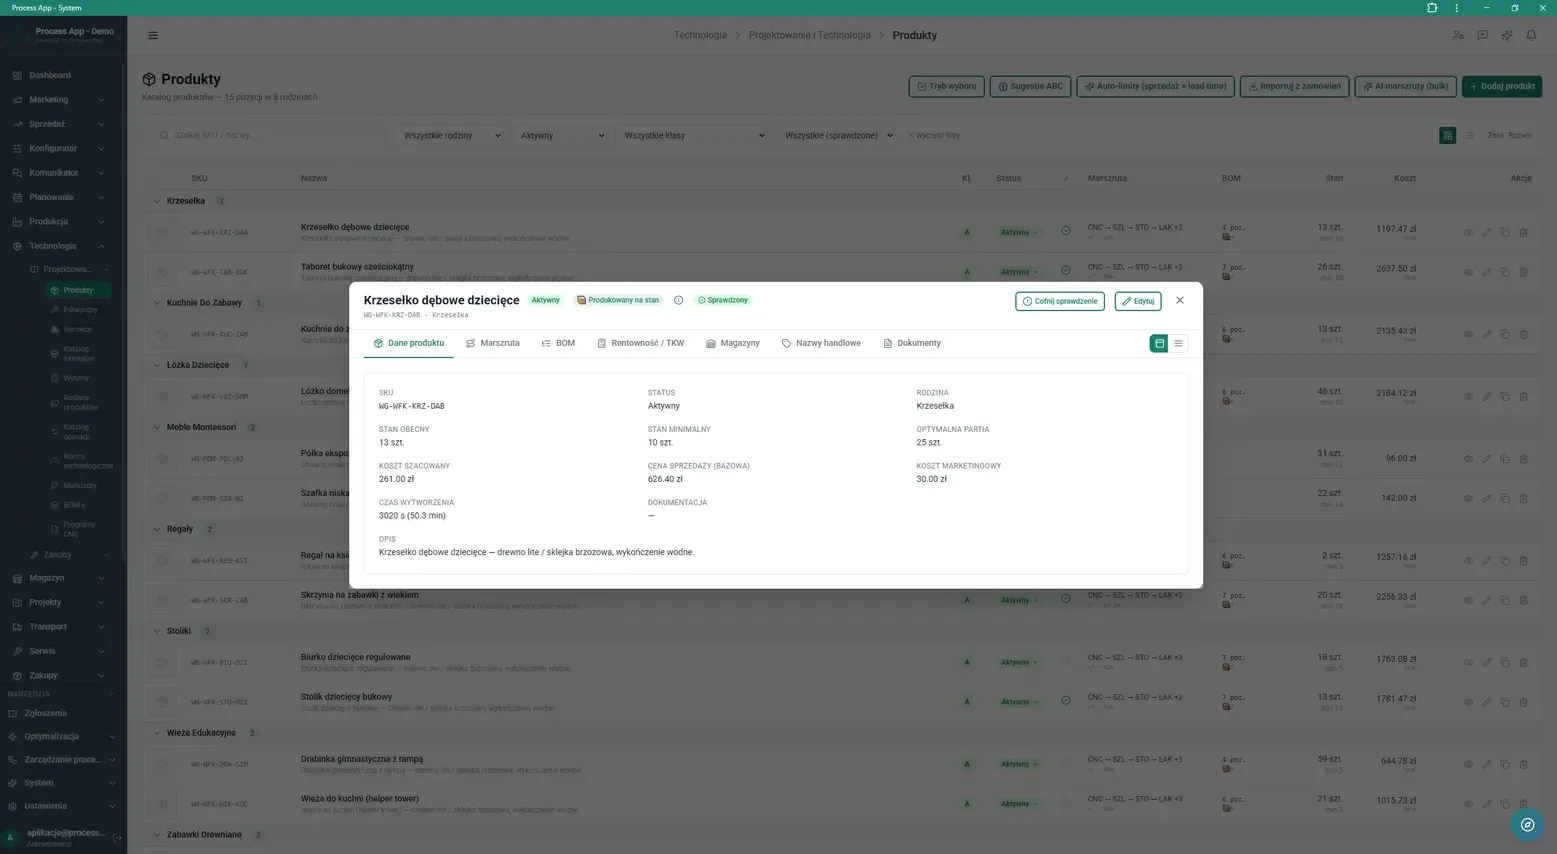Click Technologia breadcrumb link
This screenshot has width=1557, height=854.
point(700,35)
